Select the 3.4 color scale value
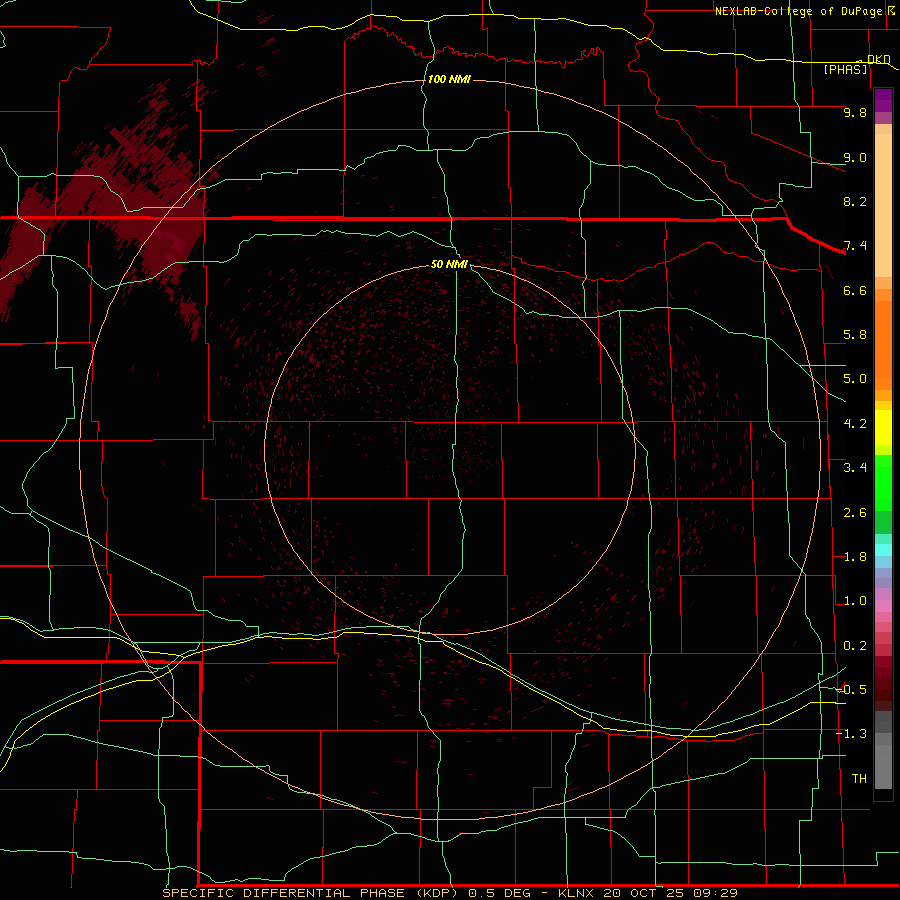The image size is (900, 900). [855, 468]
